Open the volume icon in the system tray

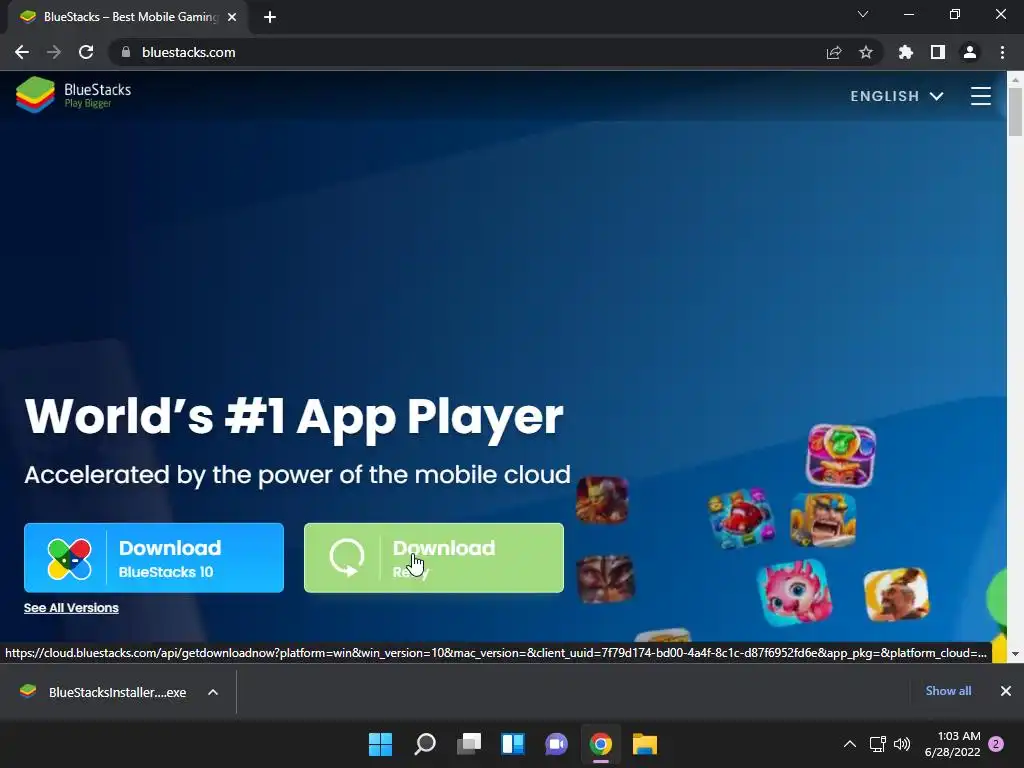click(902, 744)
